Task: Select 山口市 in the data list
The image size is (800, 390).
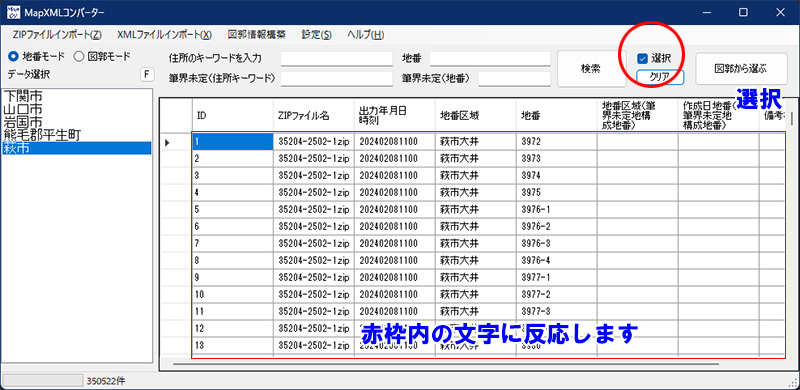Action: click(x=77, y=109)
